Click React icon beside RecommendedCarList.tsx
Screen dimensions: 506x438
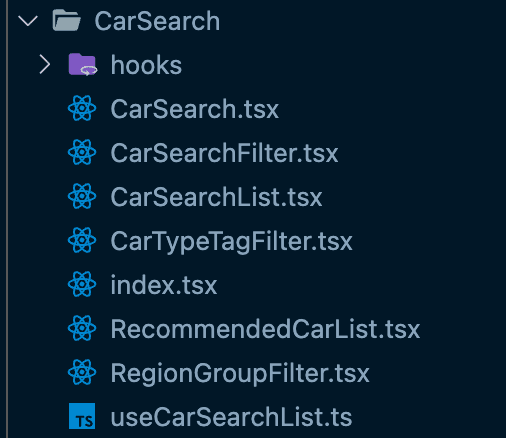(x=82, y=328)
